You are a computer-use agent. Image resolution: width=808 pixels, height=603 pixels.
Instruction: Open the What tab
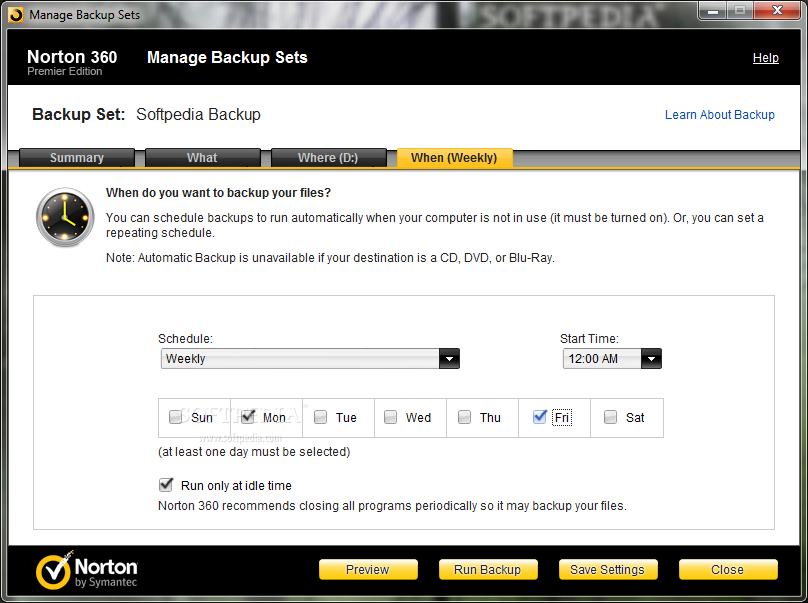[203, 158]
